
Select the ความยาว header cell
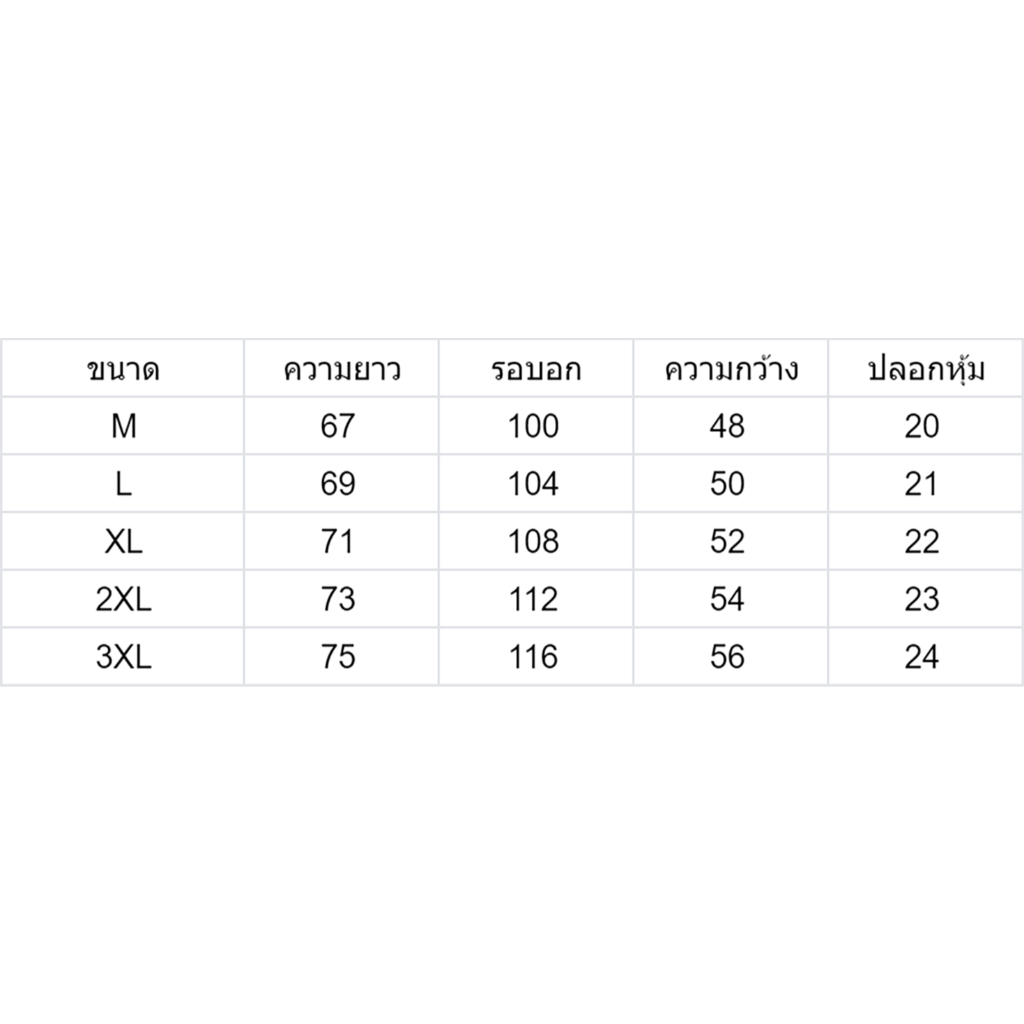pyautogui.click(x=341, y=370)
